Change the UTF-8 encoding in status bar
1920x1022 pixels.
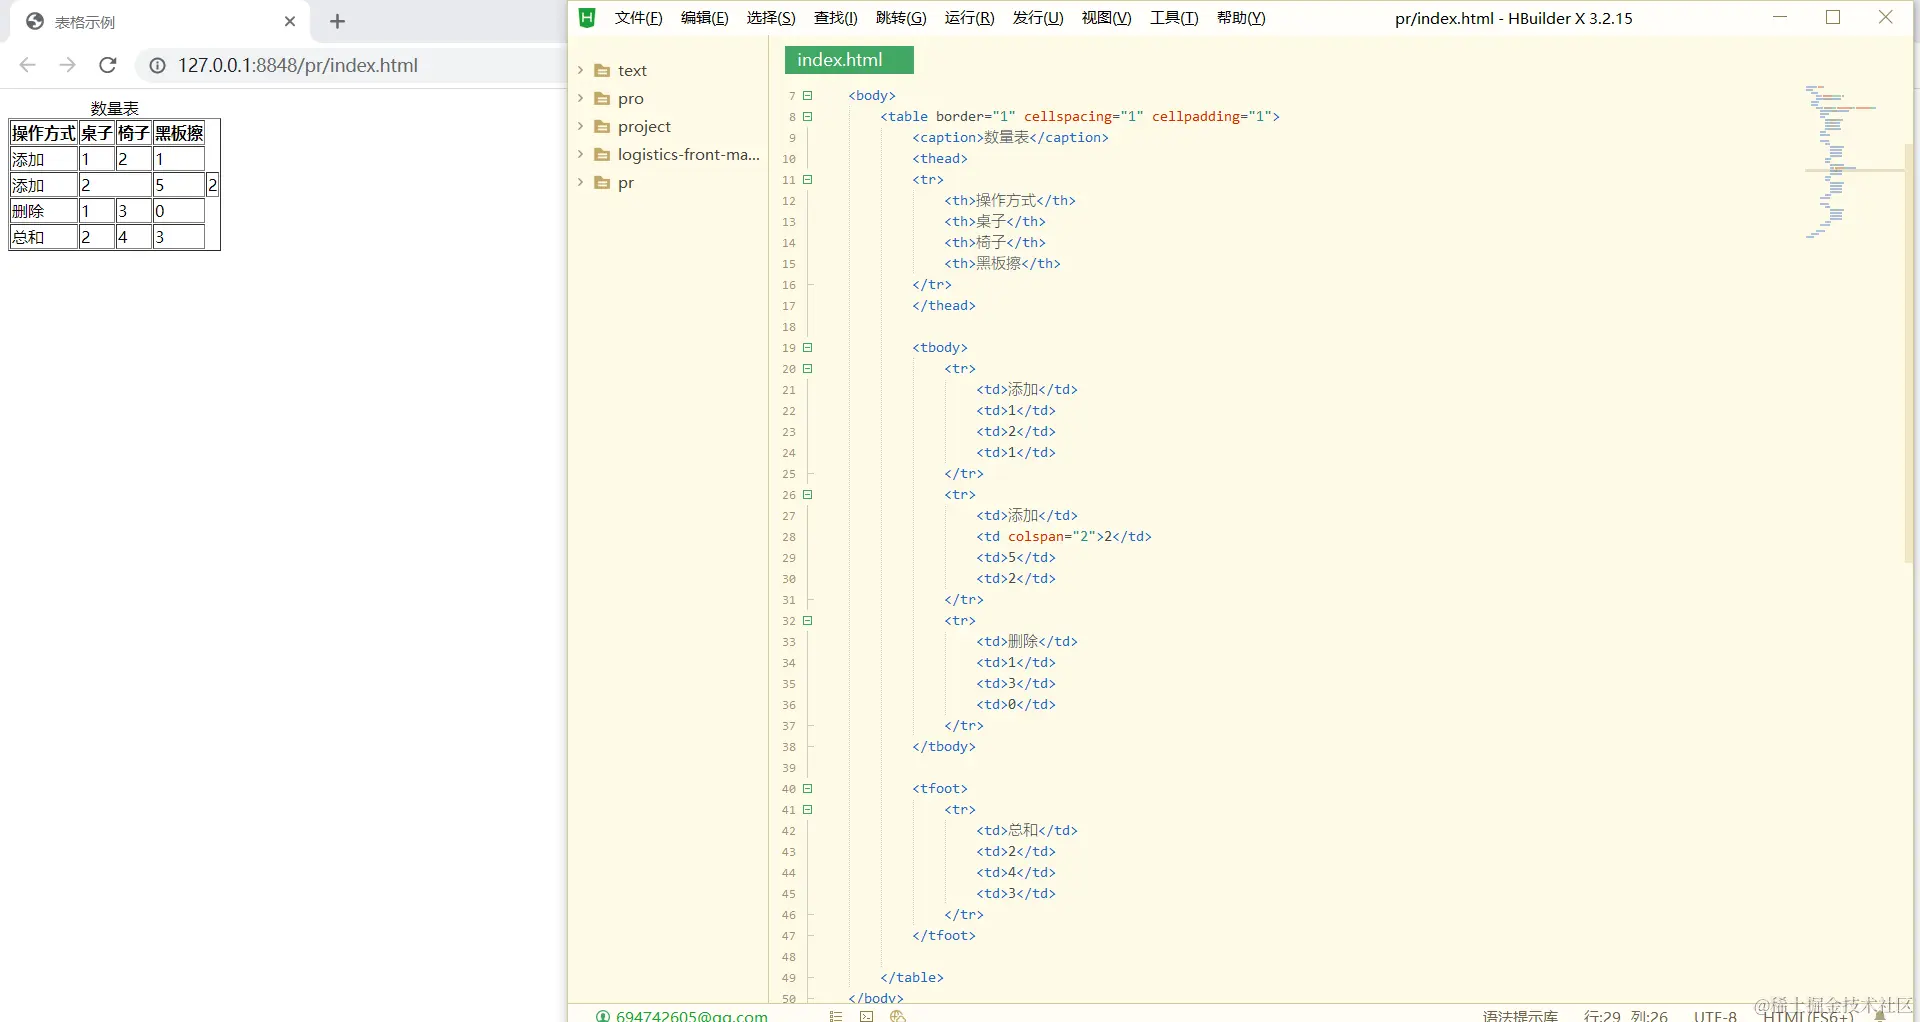[1715, 1016]
